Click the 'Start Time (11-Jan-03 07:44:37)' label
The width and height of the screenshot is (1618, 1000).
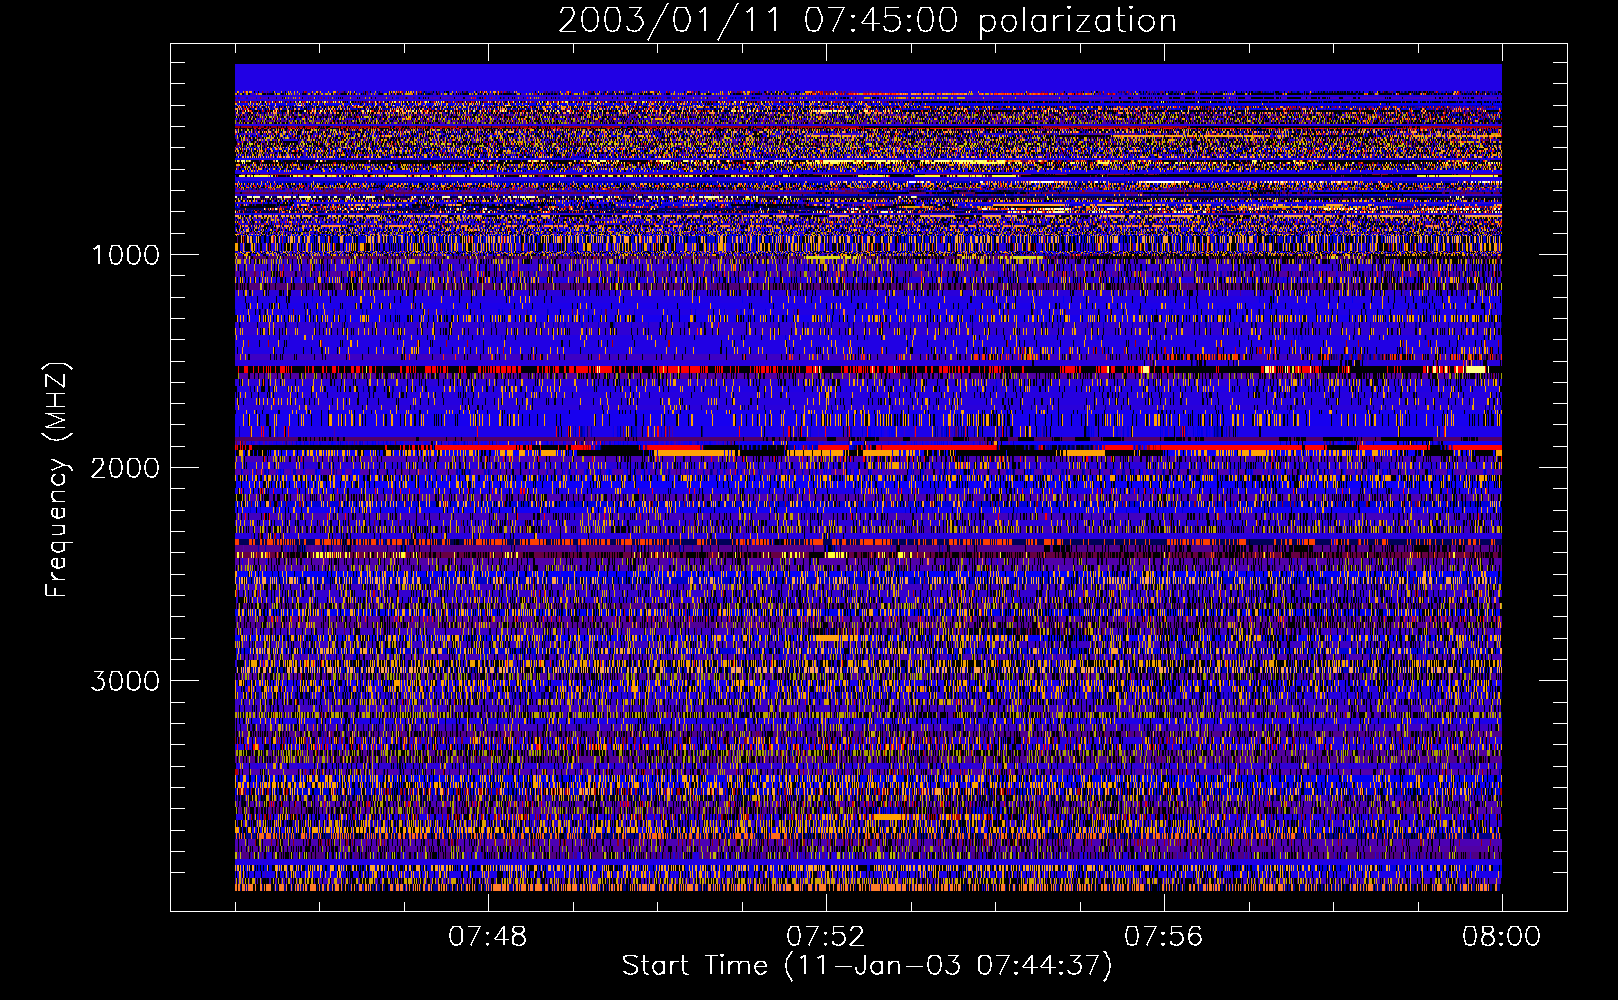[x=867, y=966]
